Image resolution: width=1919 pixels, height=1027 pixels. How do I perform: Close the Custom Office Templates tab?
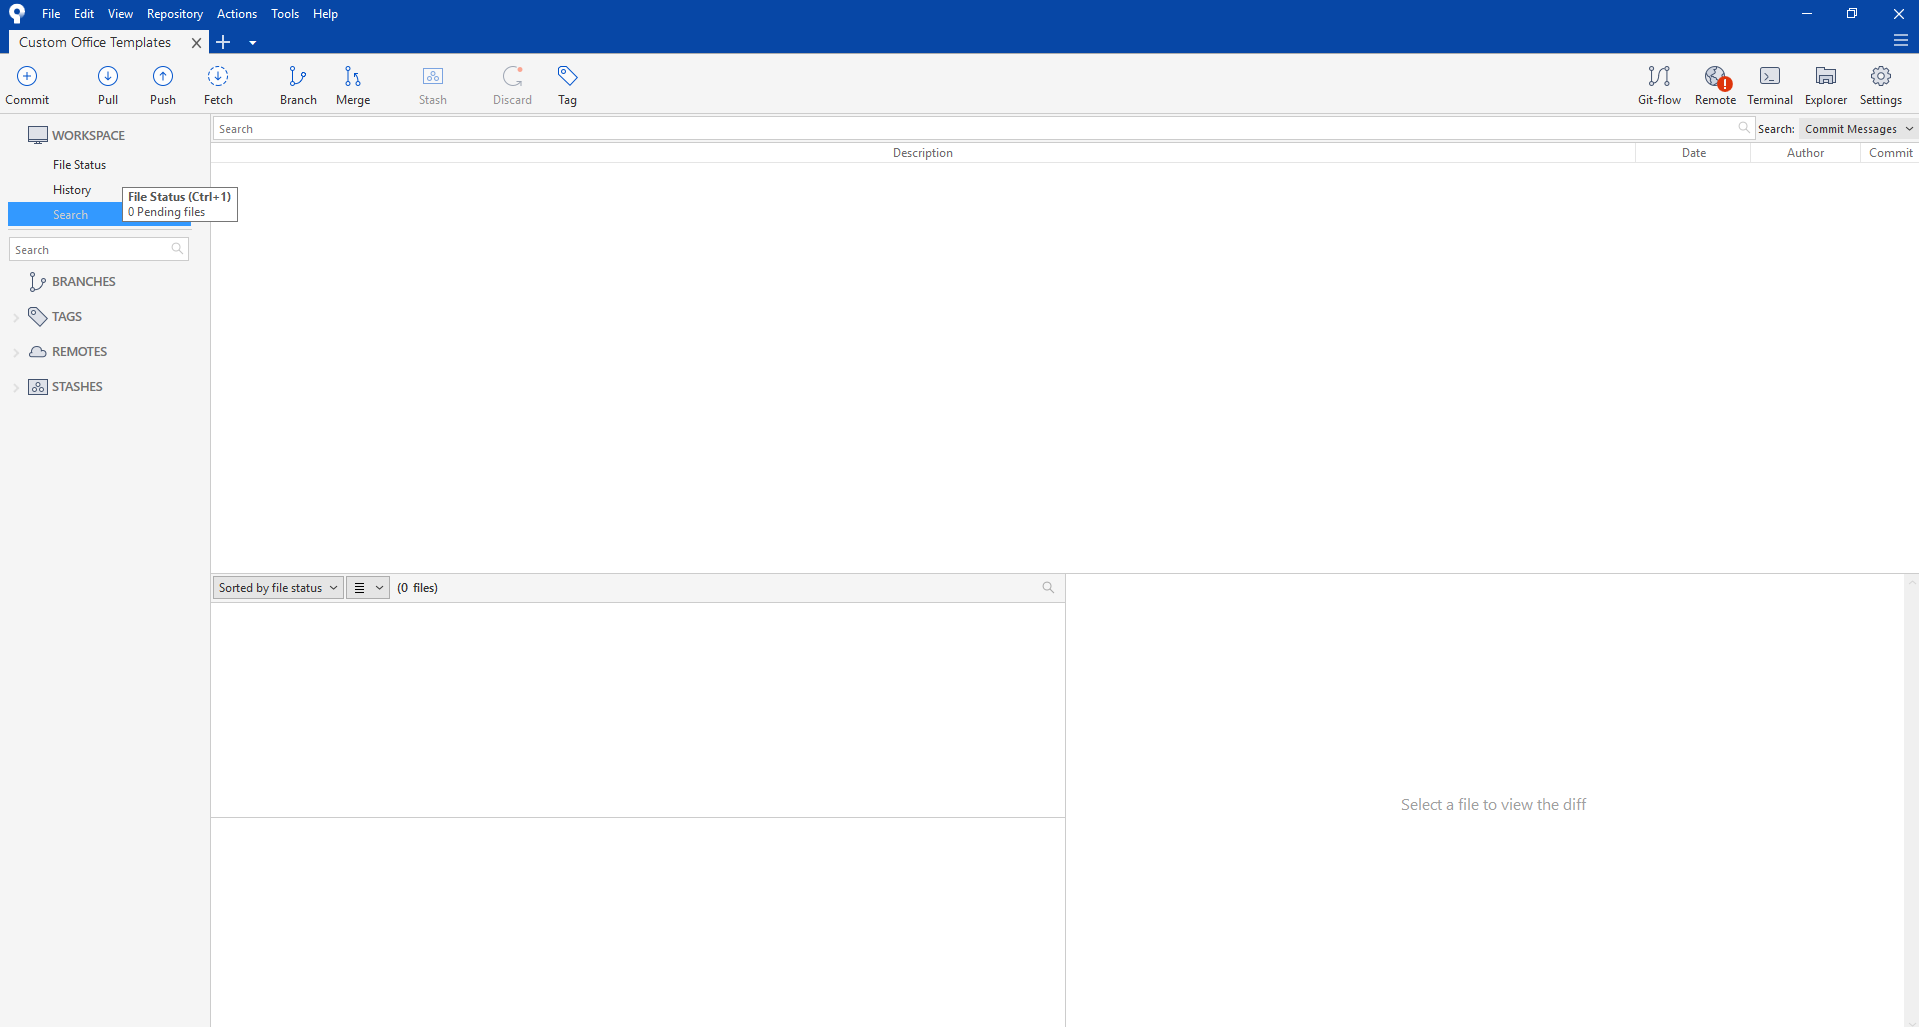tap(196, 42)
